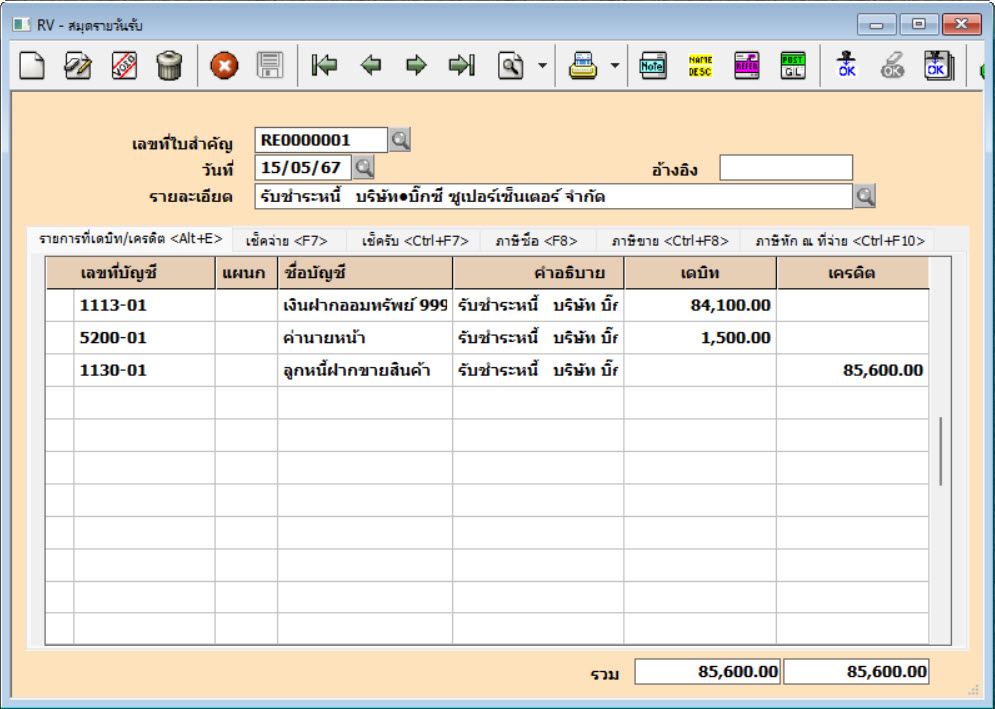
Task: Click the floppy disk save icon
Action: [270, 65]
